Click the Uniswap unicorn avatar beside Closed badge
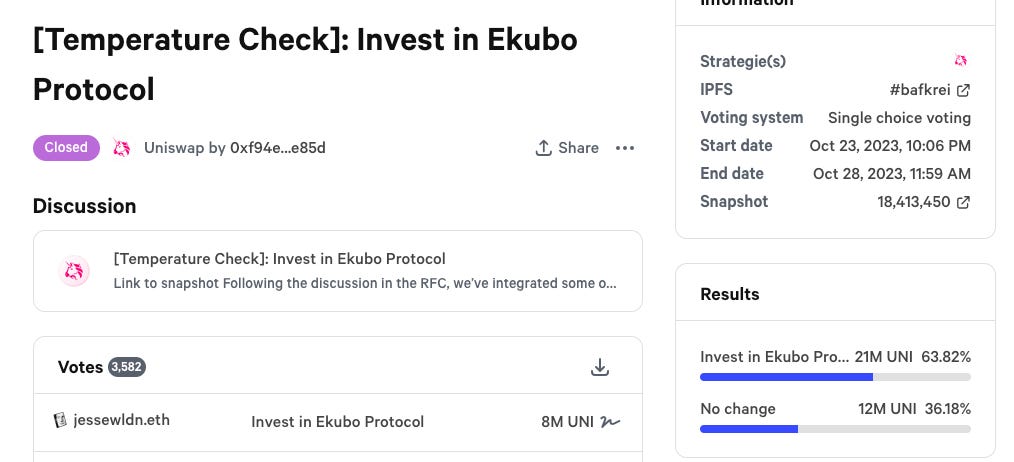1014x462 pixels. point(122,148)
